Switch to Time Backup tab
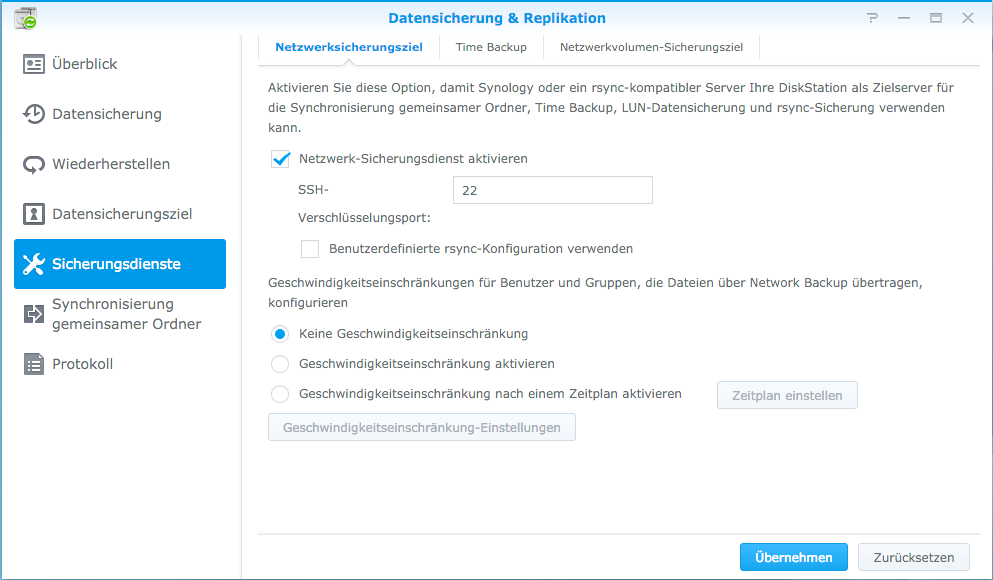 click(x=491, y=47)
